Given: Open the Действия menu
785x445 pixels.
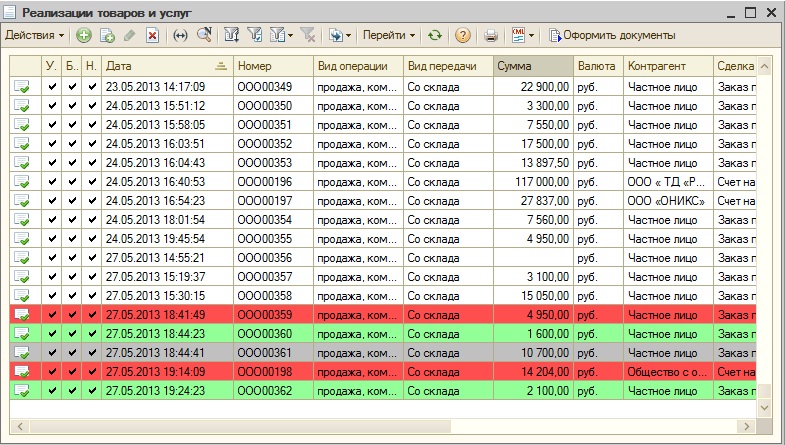Looking at the screenshot, I should [x=35, y=35].
